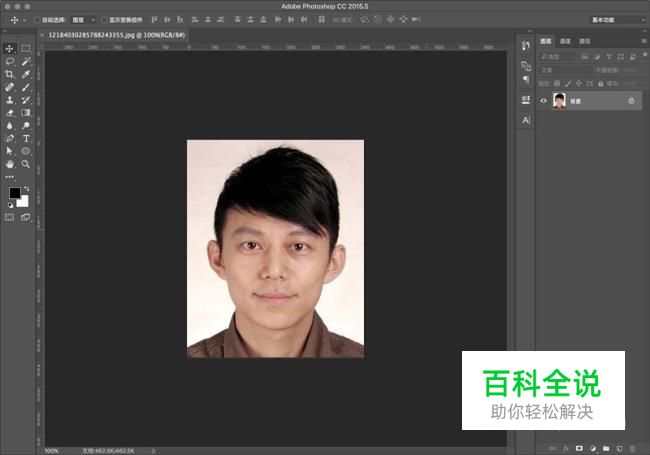This screenshot has width=650, height=455.
Task: Click the foreground black color swatch
Action: pyautogui.click(x=14, y=193)
